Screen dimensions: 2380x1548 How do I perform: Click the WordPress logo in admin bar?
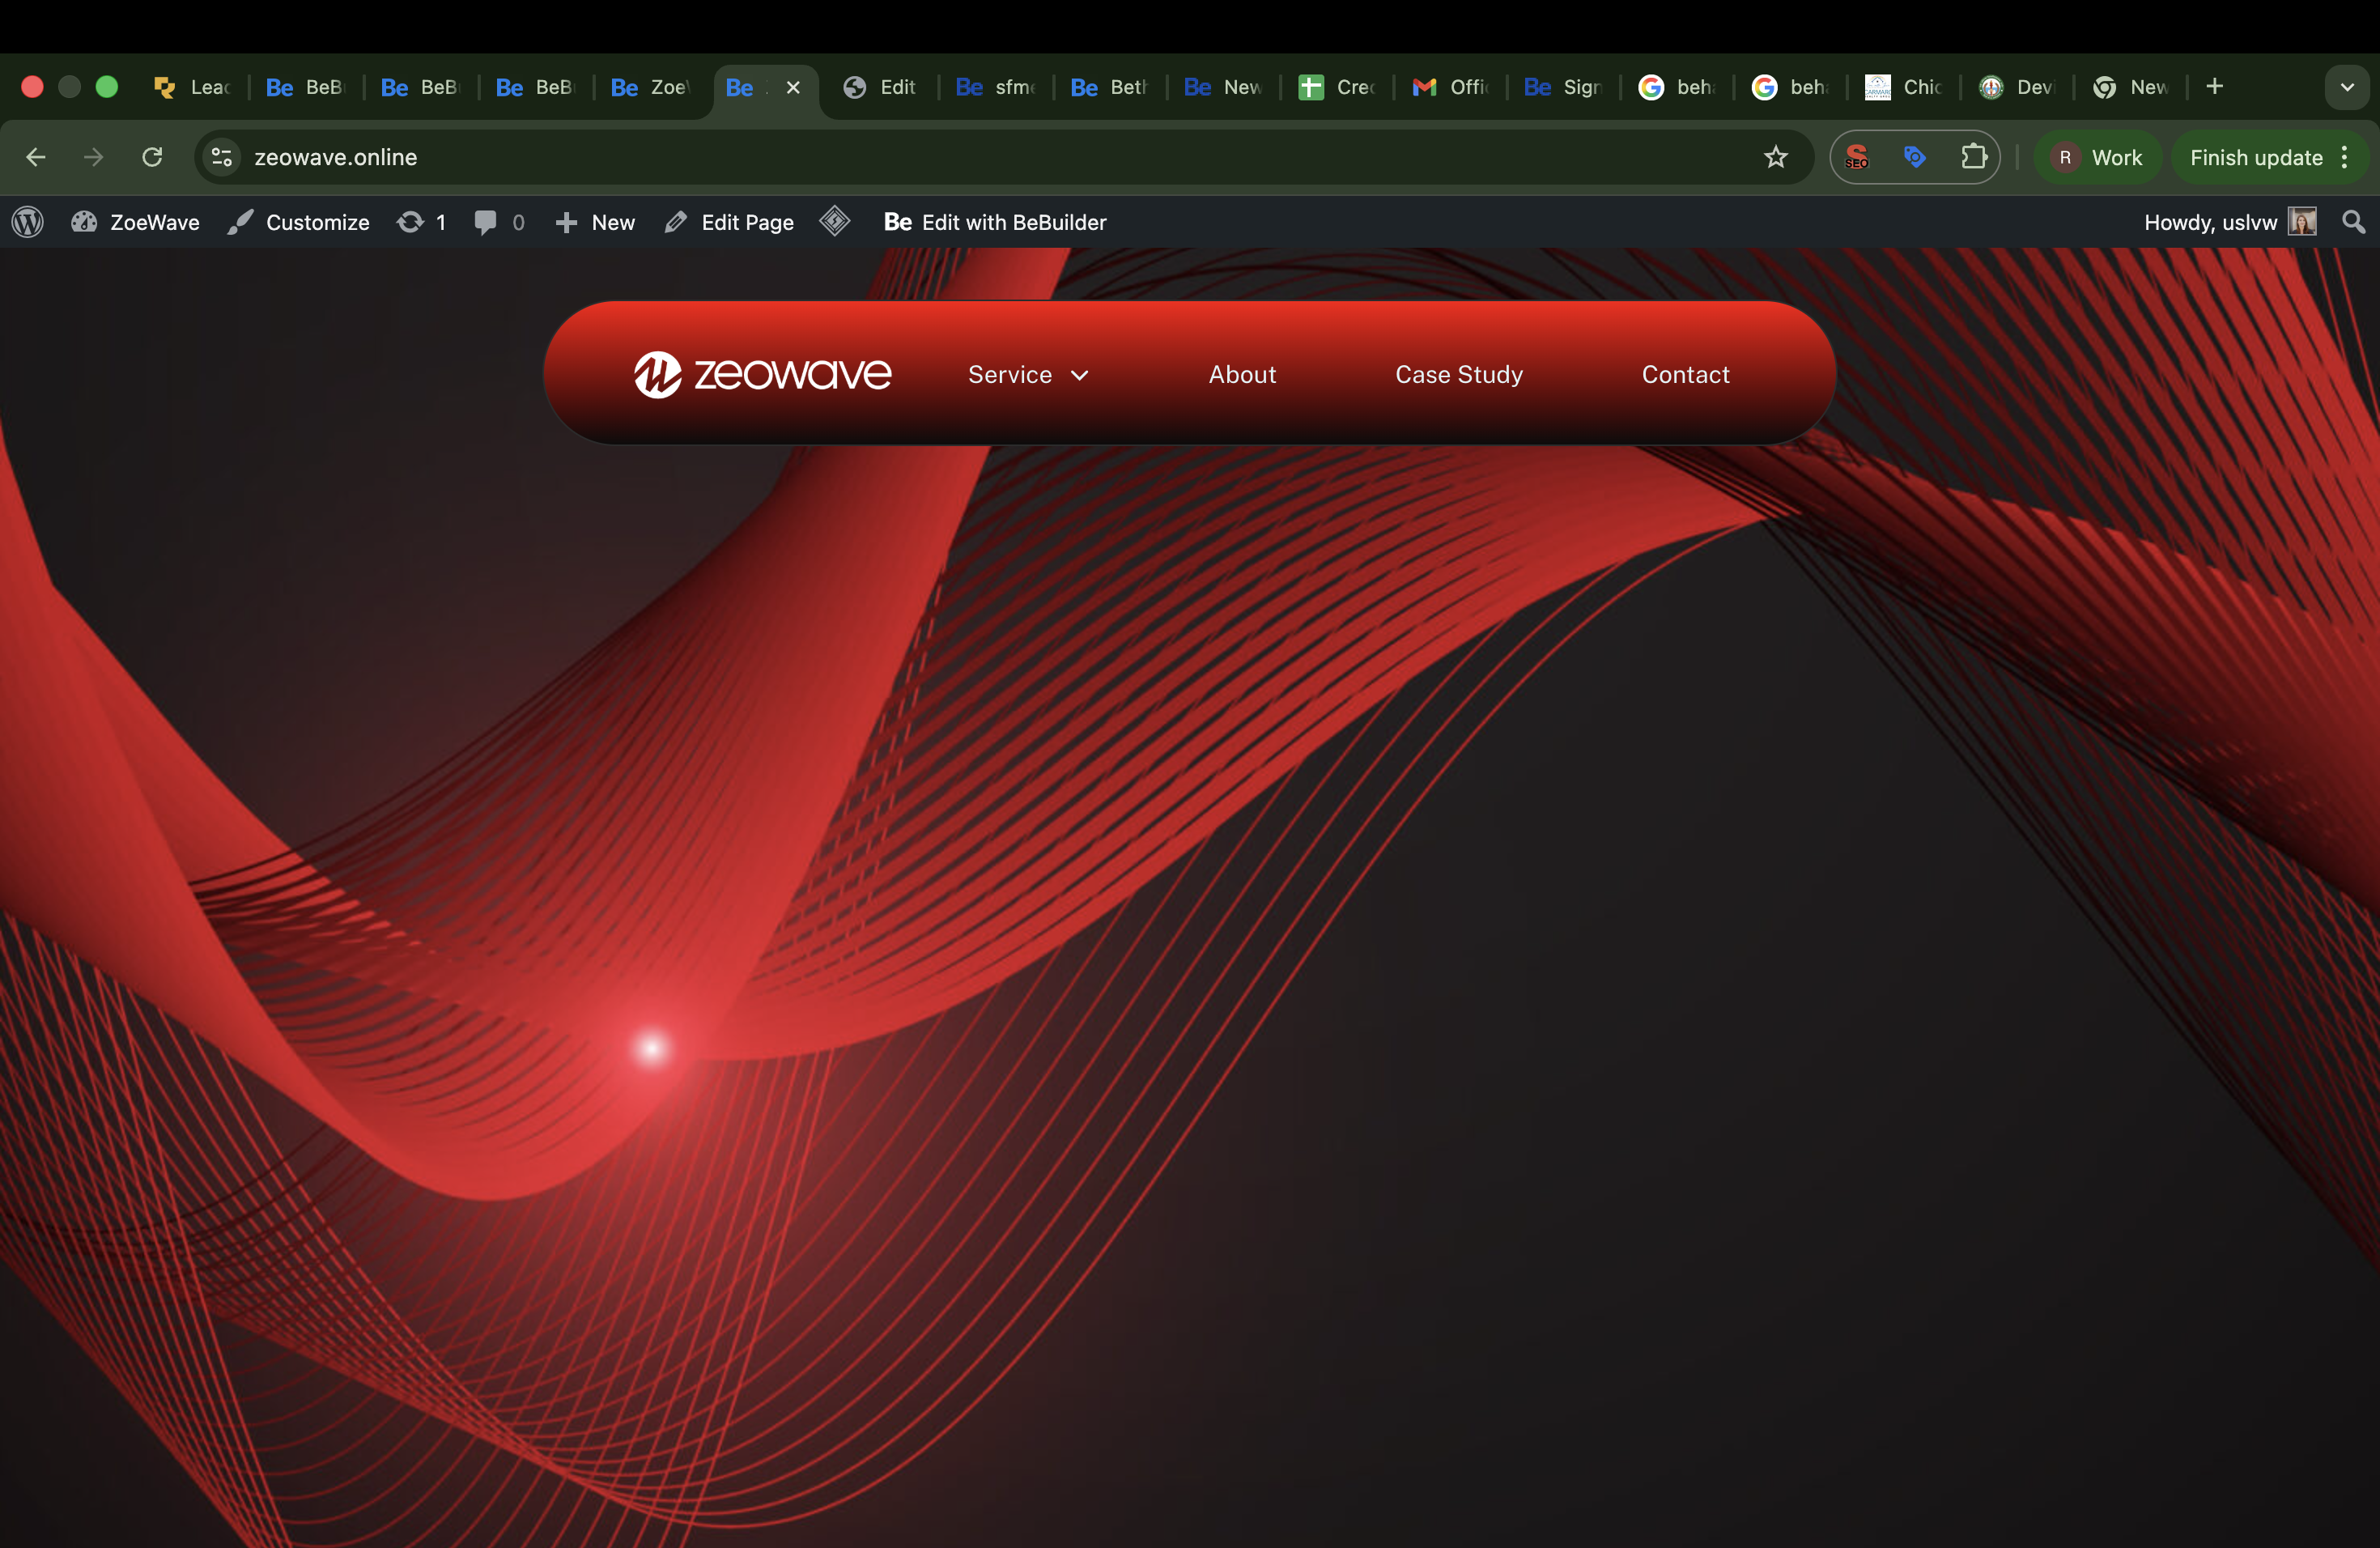pos(28,222)
